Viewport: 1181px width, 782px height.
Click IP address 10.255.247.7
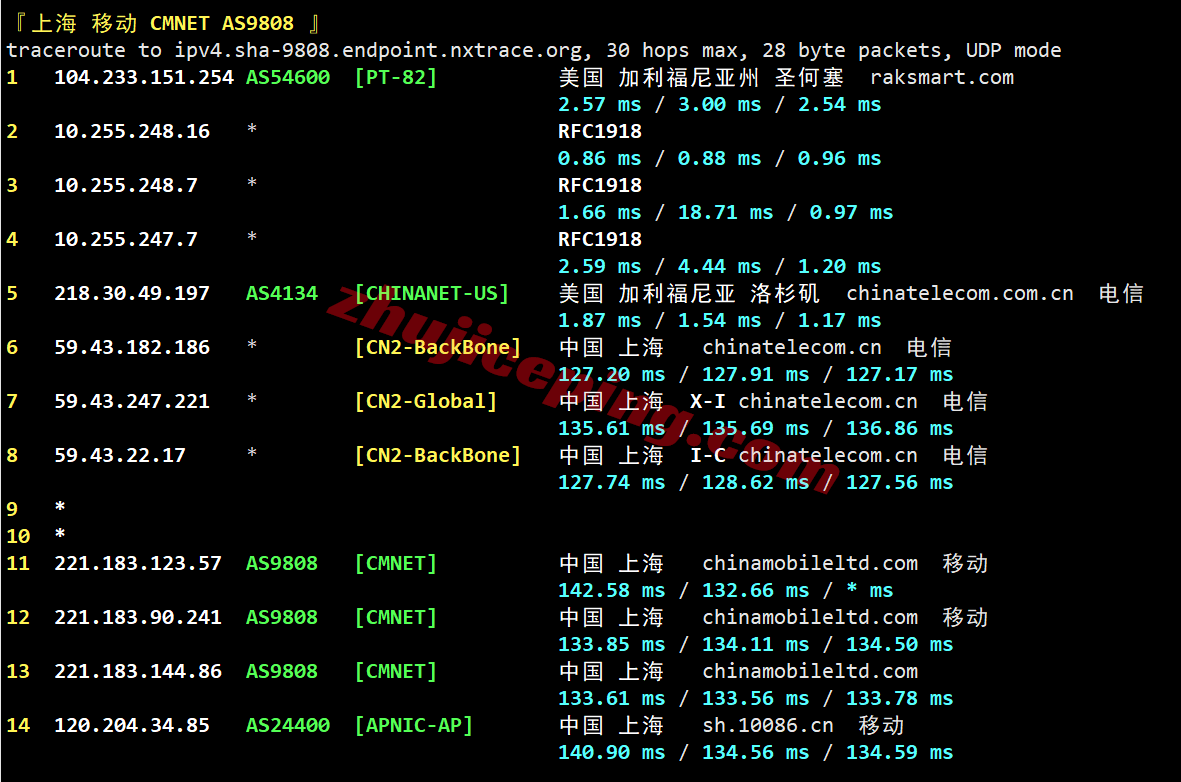click(125, 239)
